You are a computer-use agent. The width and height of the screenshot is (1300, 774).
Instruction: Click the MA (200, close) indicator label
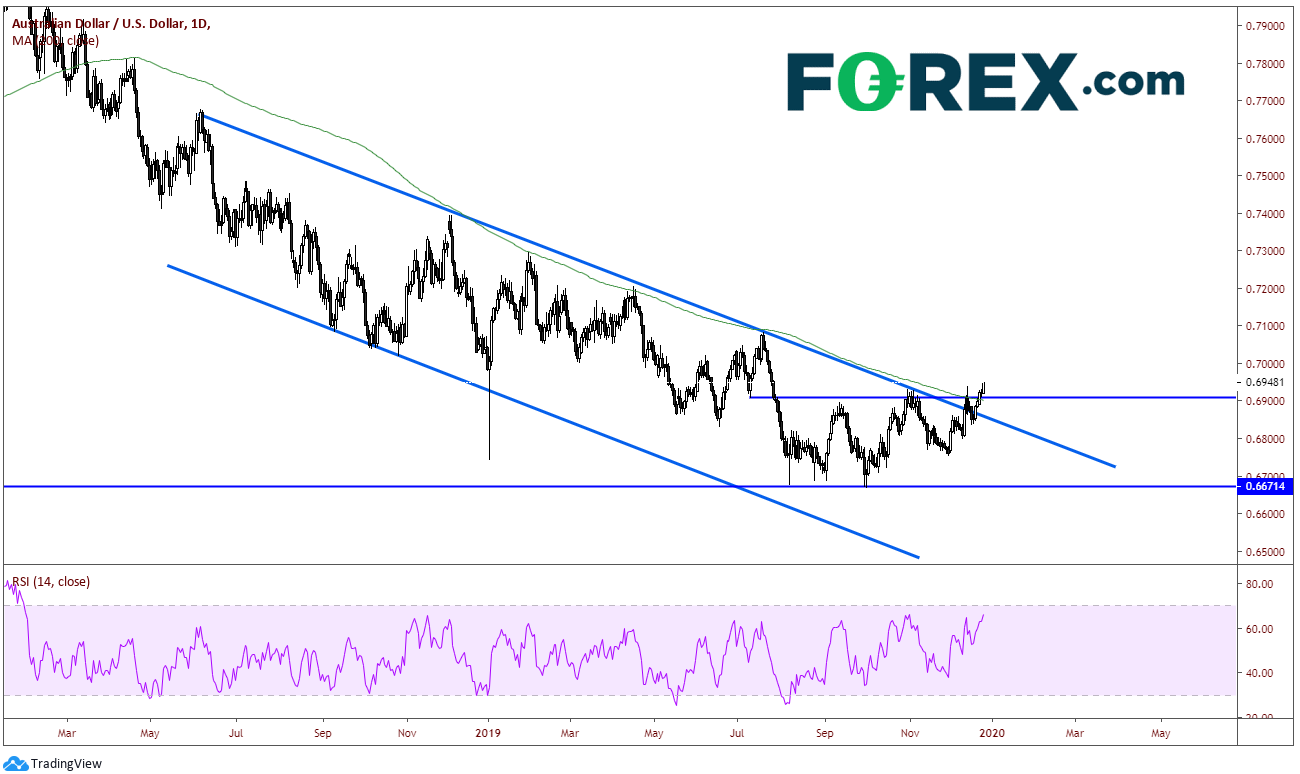pyautogui.click(x=55, y=41)
